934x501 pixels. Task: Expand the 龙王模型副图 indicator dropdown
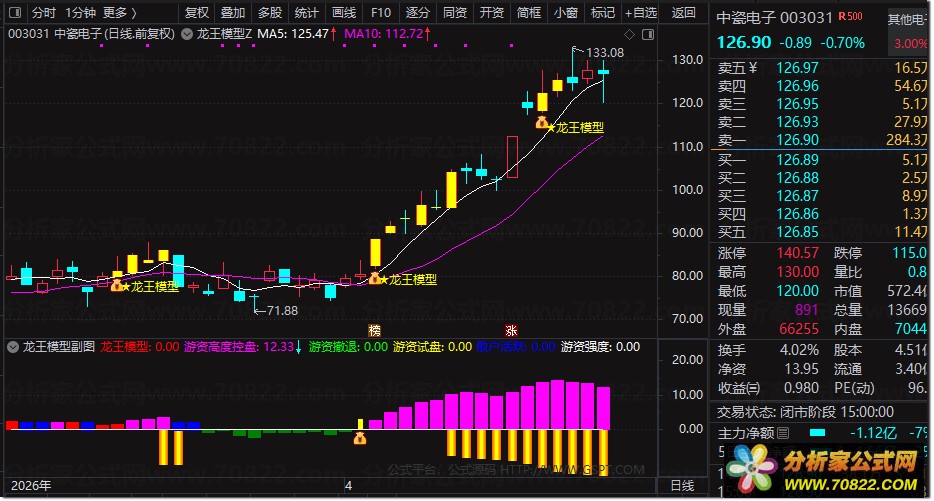(13, 347)
